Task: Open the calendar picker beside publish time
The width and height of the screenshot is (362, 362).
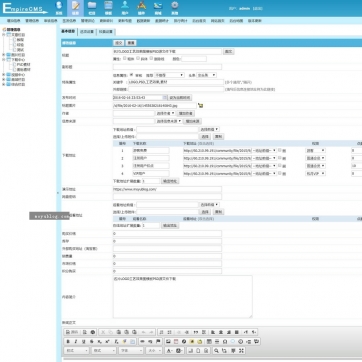Action: (165, 98)
